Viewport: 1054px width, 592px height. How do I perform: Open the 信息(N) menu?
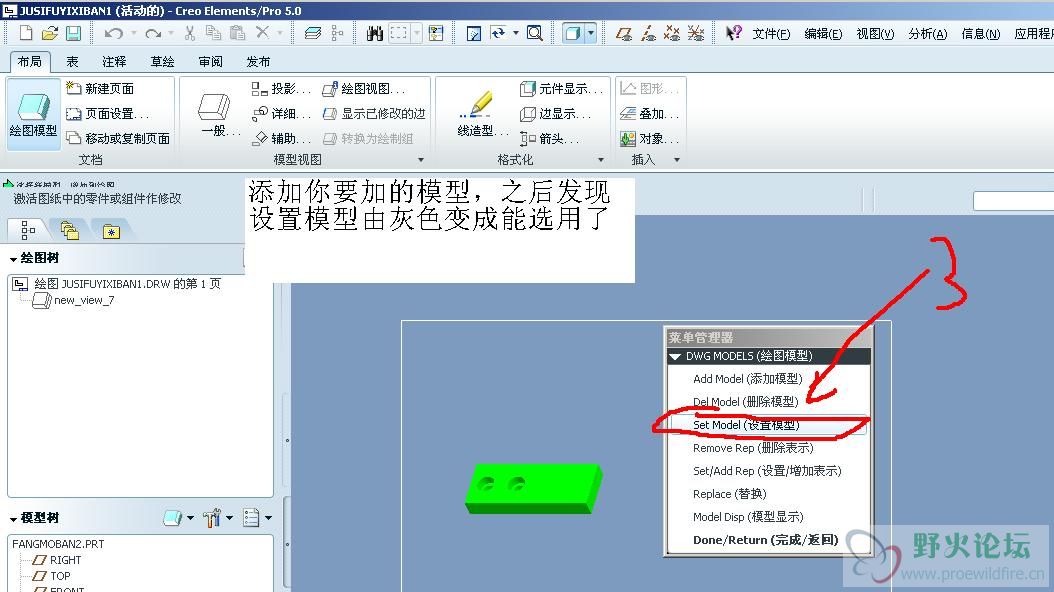click(981, 34)
